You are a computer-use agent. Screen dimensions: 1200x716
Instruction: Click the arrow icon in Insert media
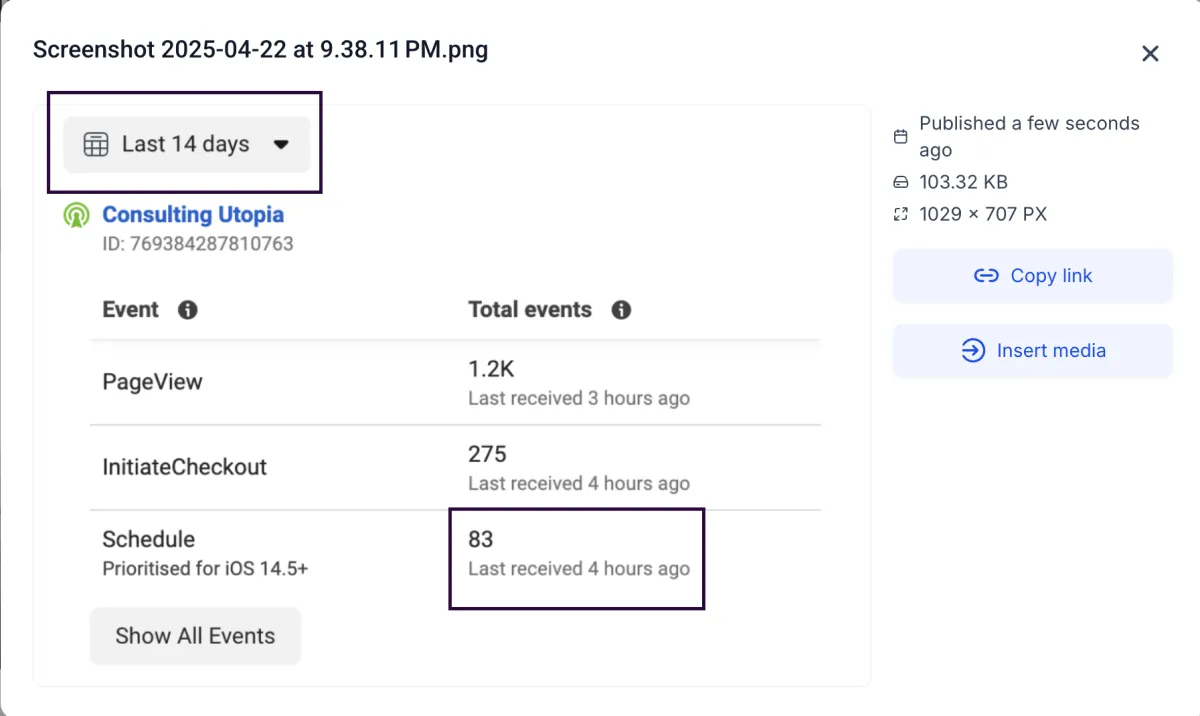click(x=973, y=351)
